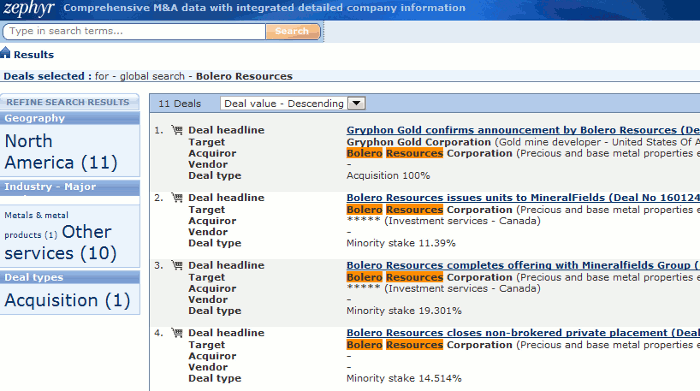Click Minority stake 19.301% text
700x391 pixels.
[x=404, y=311]
